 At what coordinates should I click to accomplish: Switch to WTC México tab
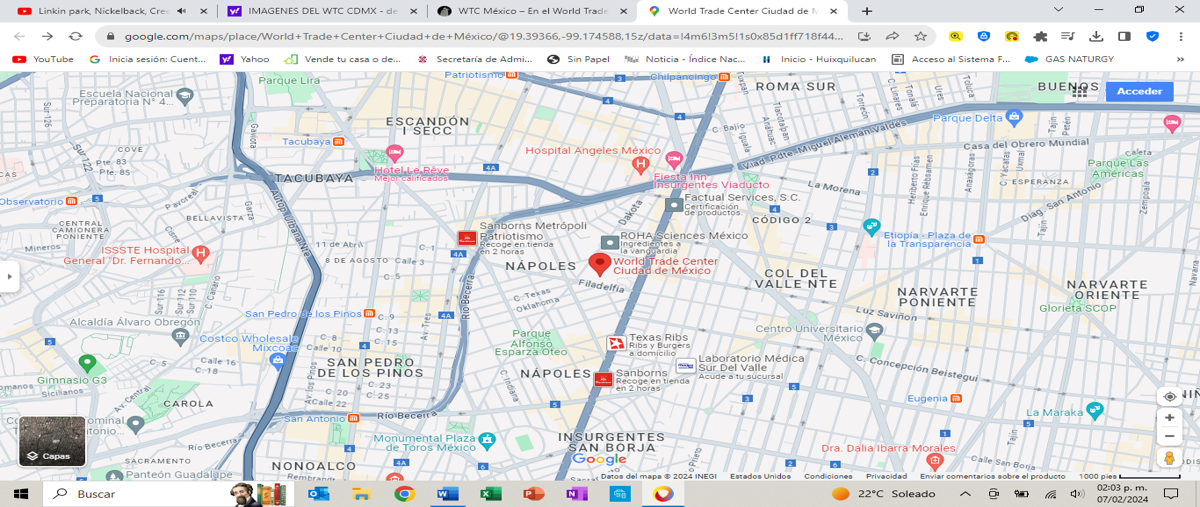point(531,10)
